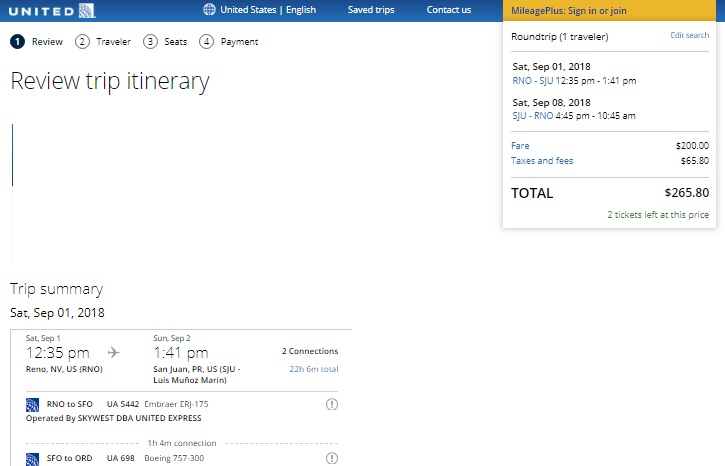The height and width of the screenshot is (466, 725).
Task: Open info icon for RNO to SFO flight
Action: click(332, 404)
